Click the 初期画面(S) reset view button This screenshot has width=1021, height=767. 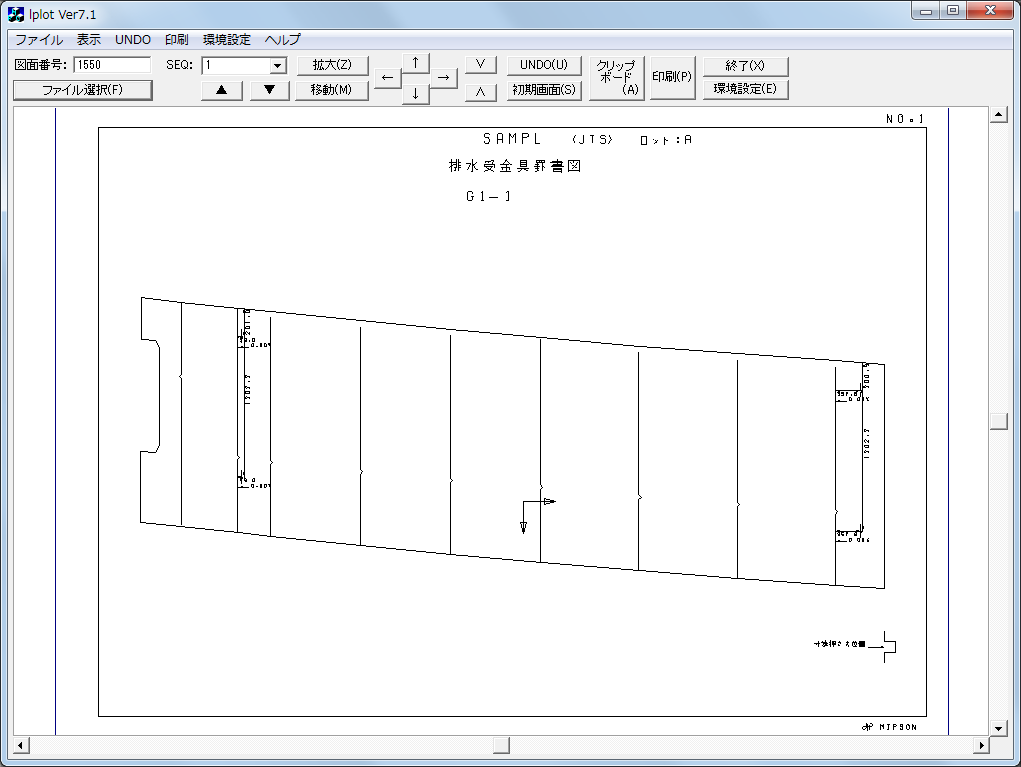click(544, 90)
